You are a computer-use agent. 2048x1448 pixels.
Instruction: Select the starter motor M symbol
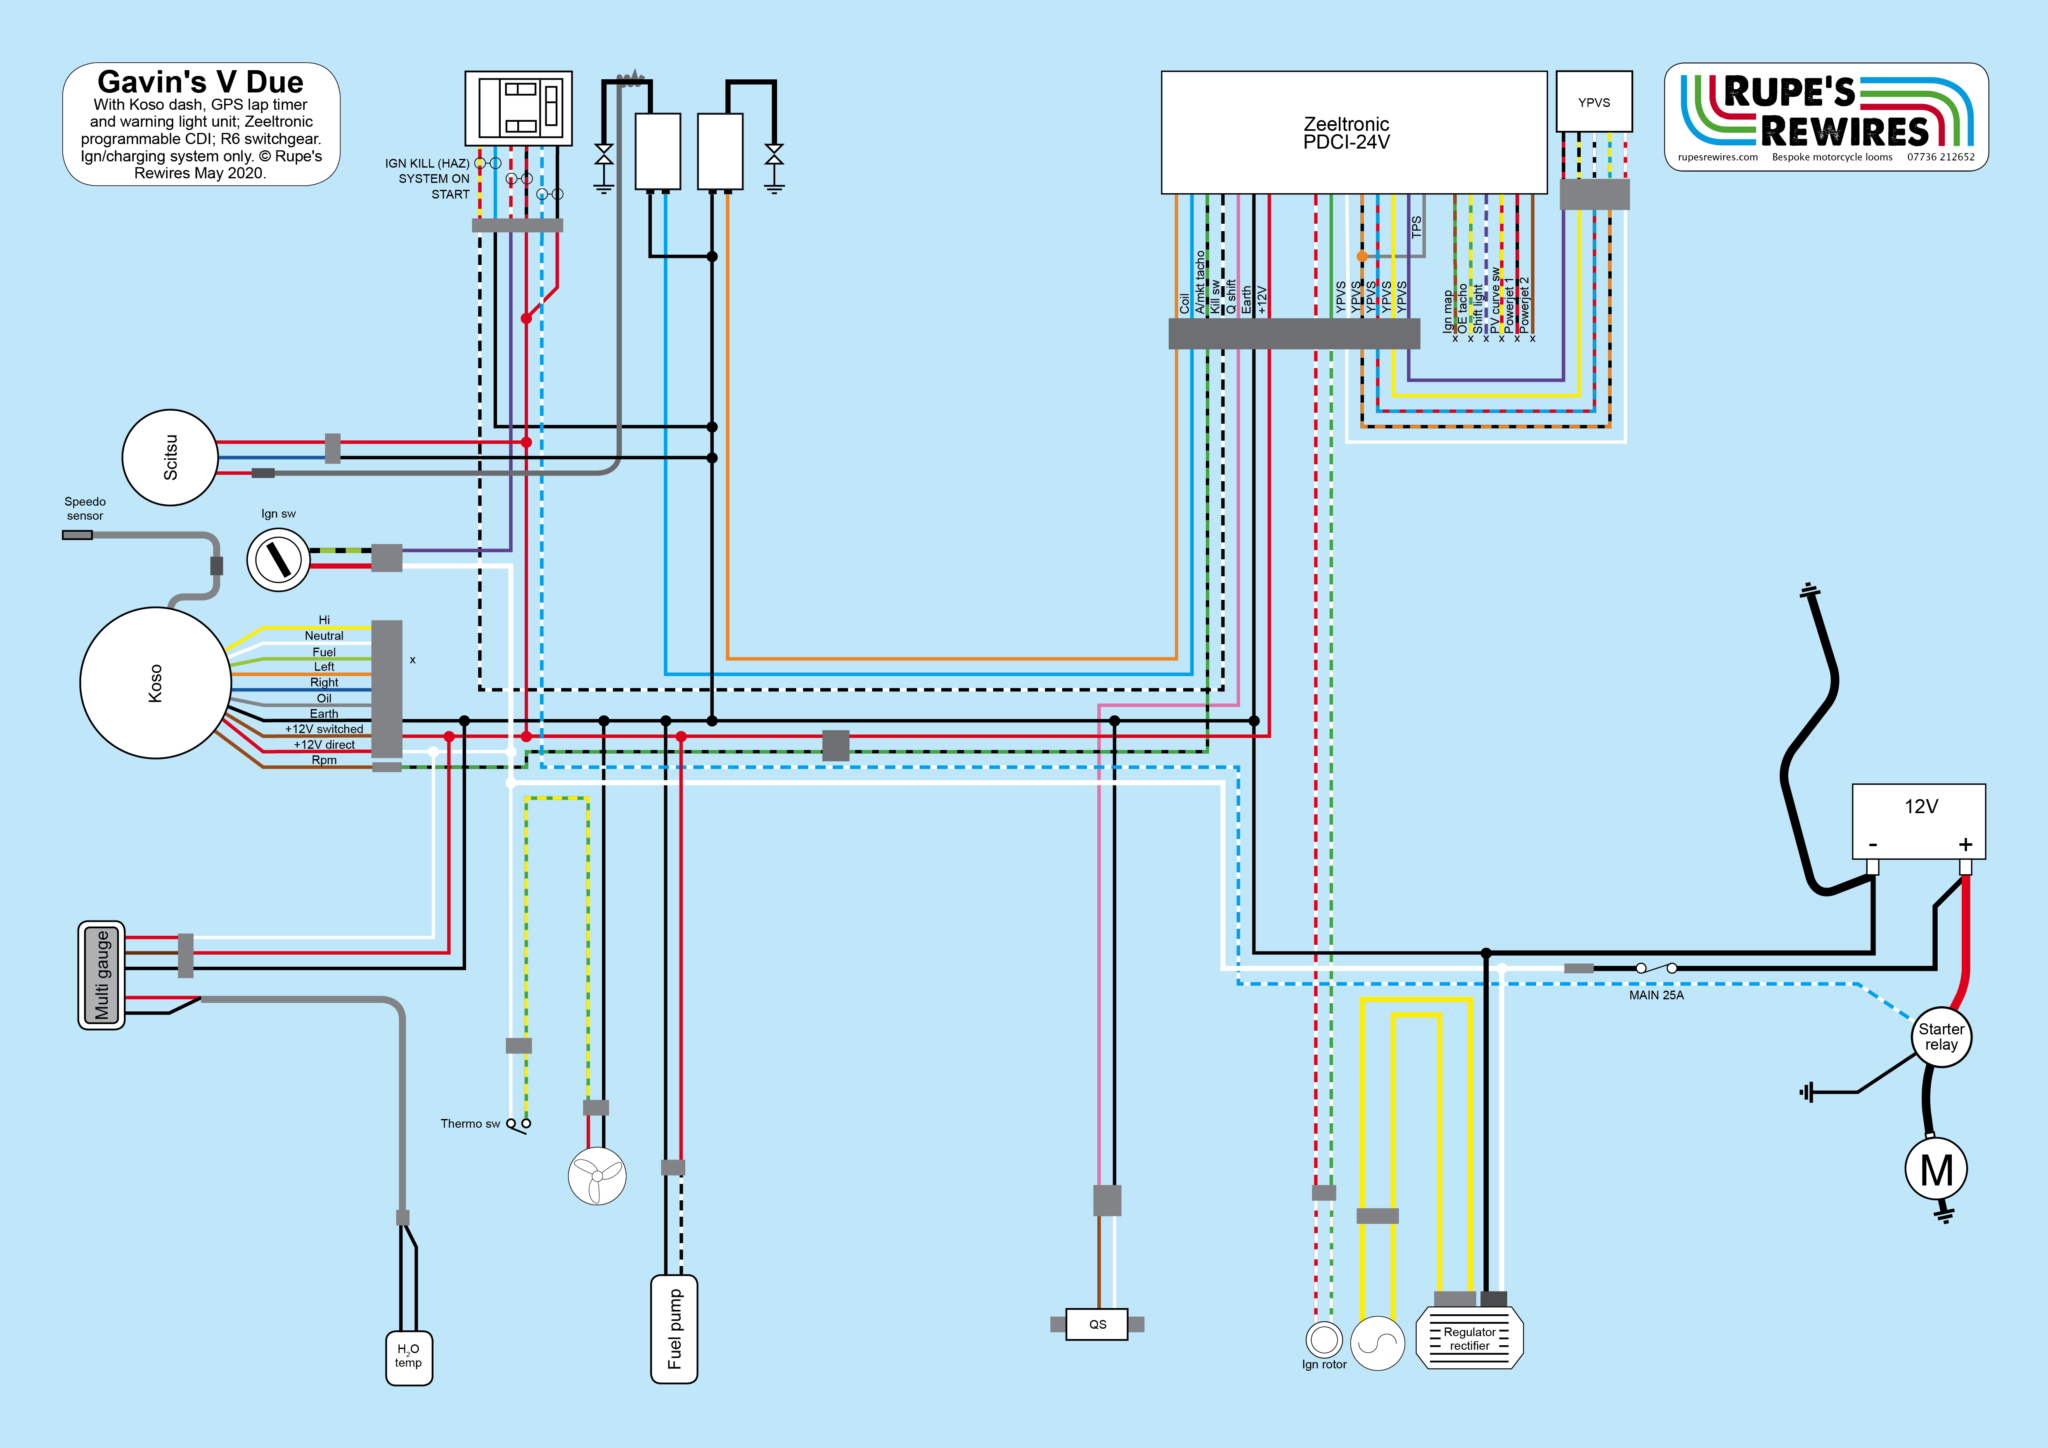tap(1936, 1168)
